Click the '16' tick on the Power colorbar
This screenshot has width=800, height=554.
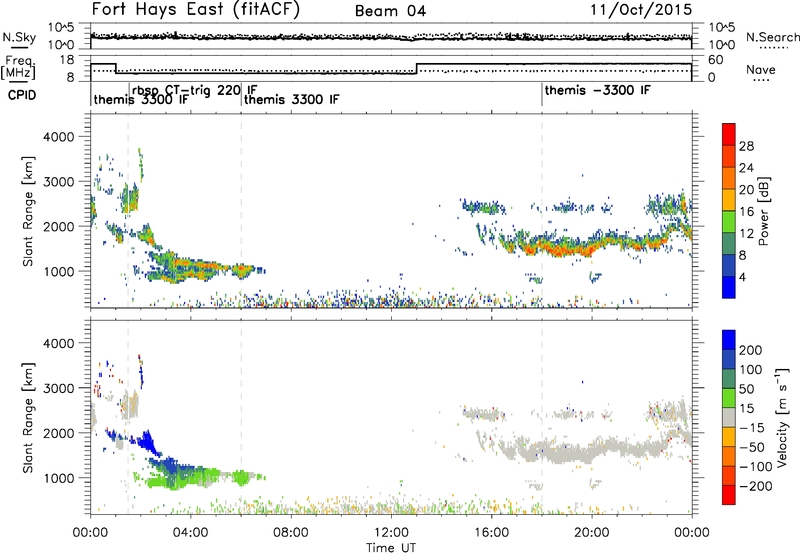746,212
